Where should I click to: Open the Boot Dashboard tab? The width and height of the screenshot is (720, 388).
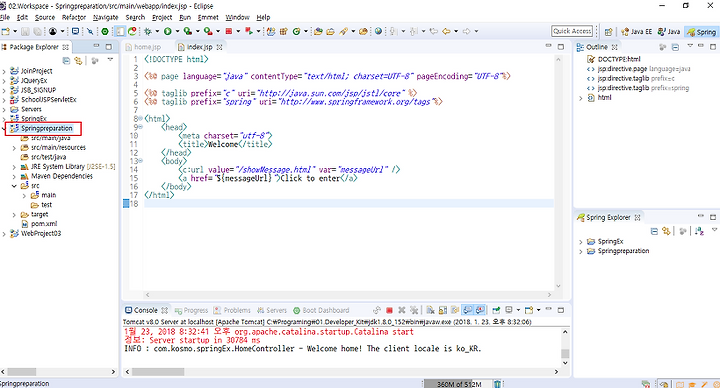click(x=321, y=310)
